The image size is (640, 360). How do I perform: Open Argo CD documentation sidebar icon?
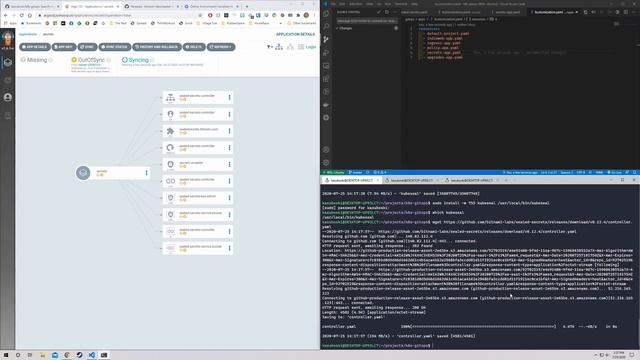[x=8, y=116]
